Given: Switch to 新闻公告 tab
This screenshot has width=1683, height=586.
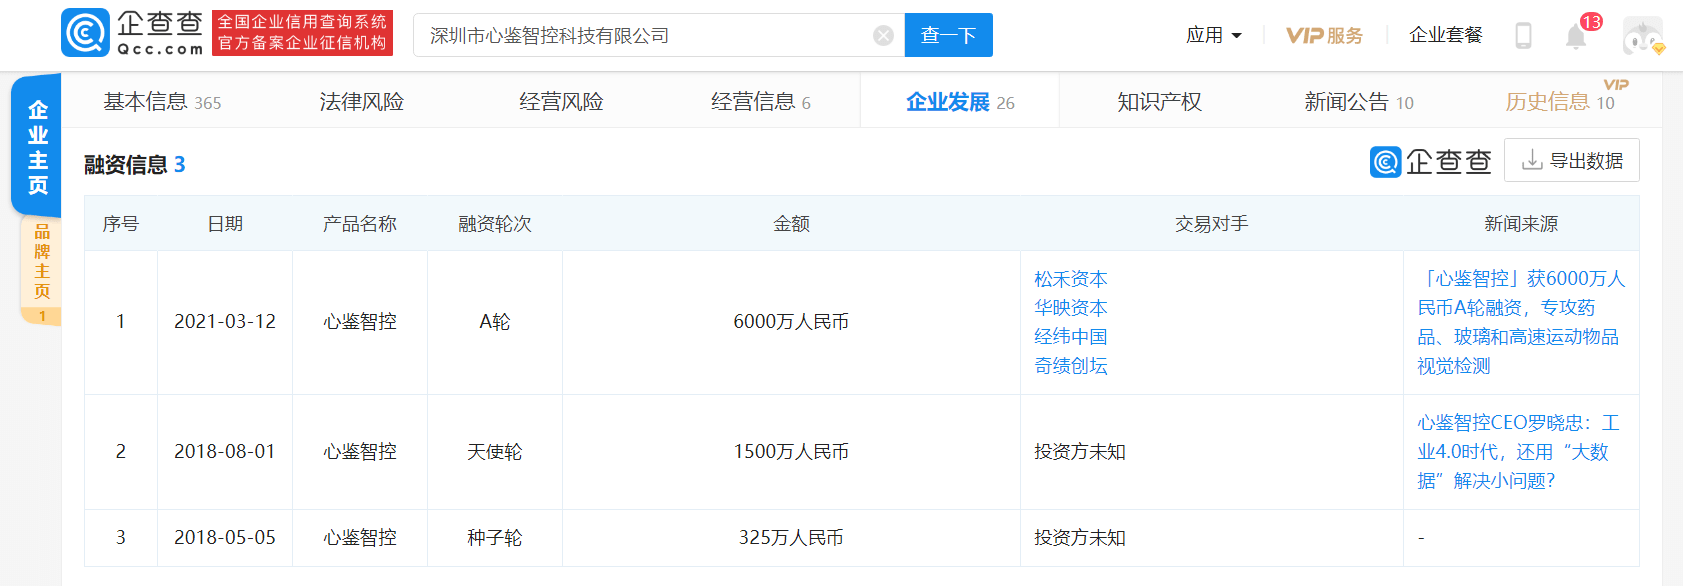Looking at the screenshot, I should coord(1359,102).
